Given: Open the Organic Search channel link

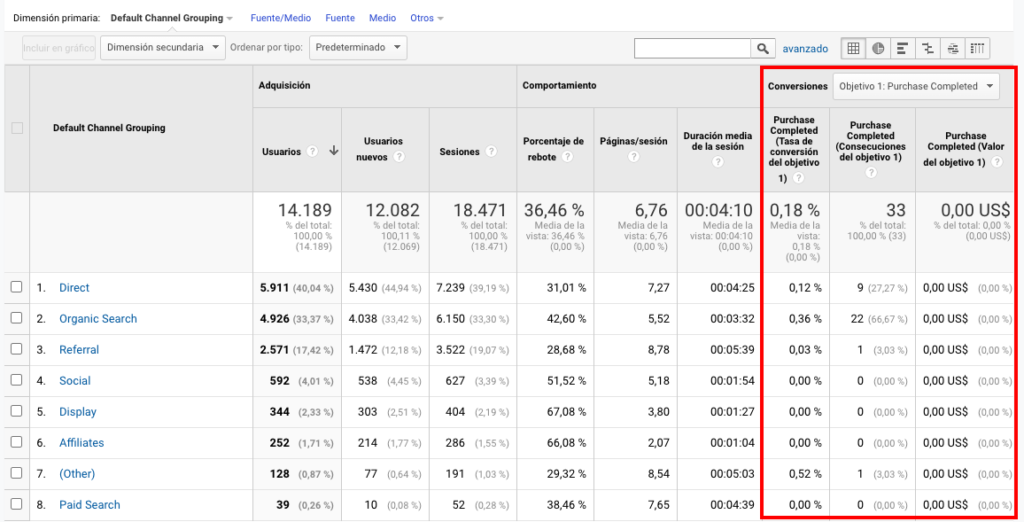Looking at the screenshot, I should click(98, 319).
